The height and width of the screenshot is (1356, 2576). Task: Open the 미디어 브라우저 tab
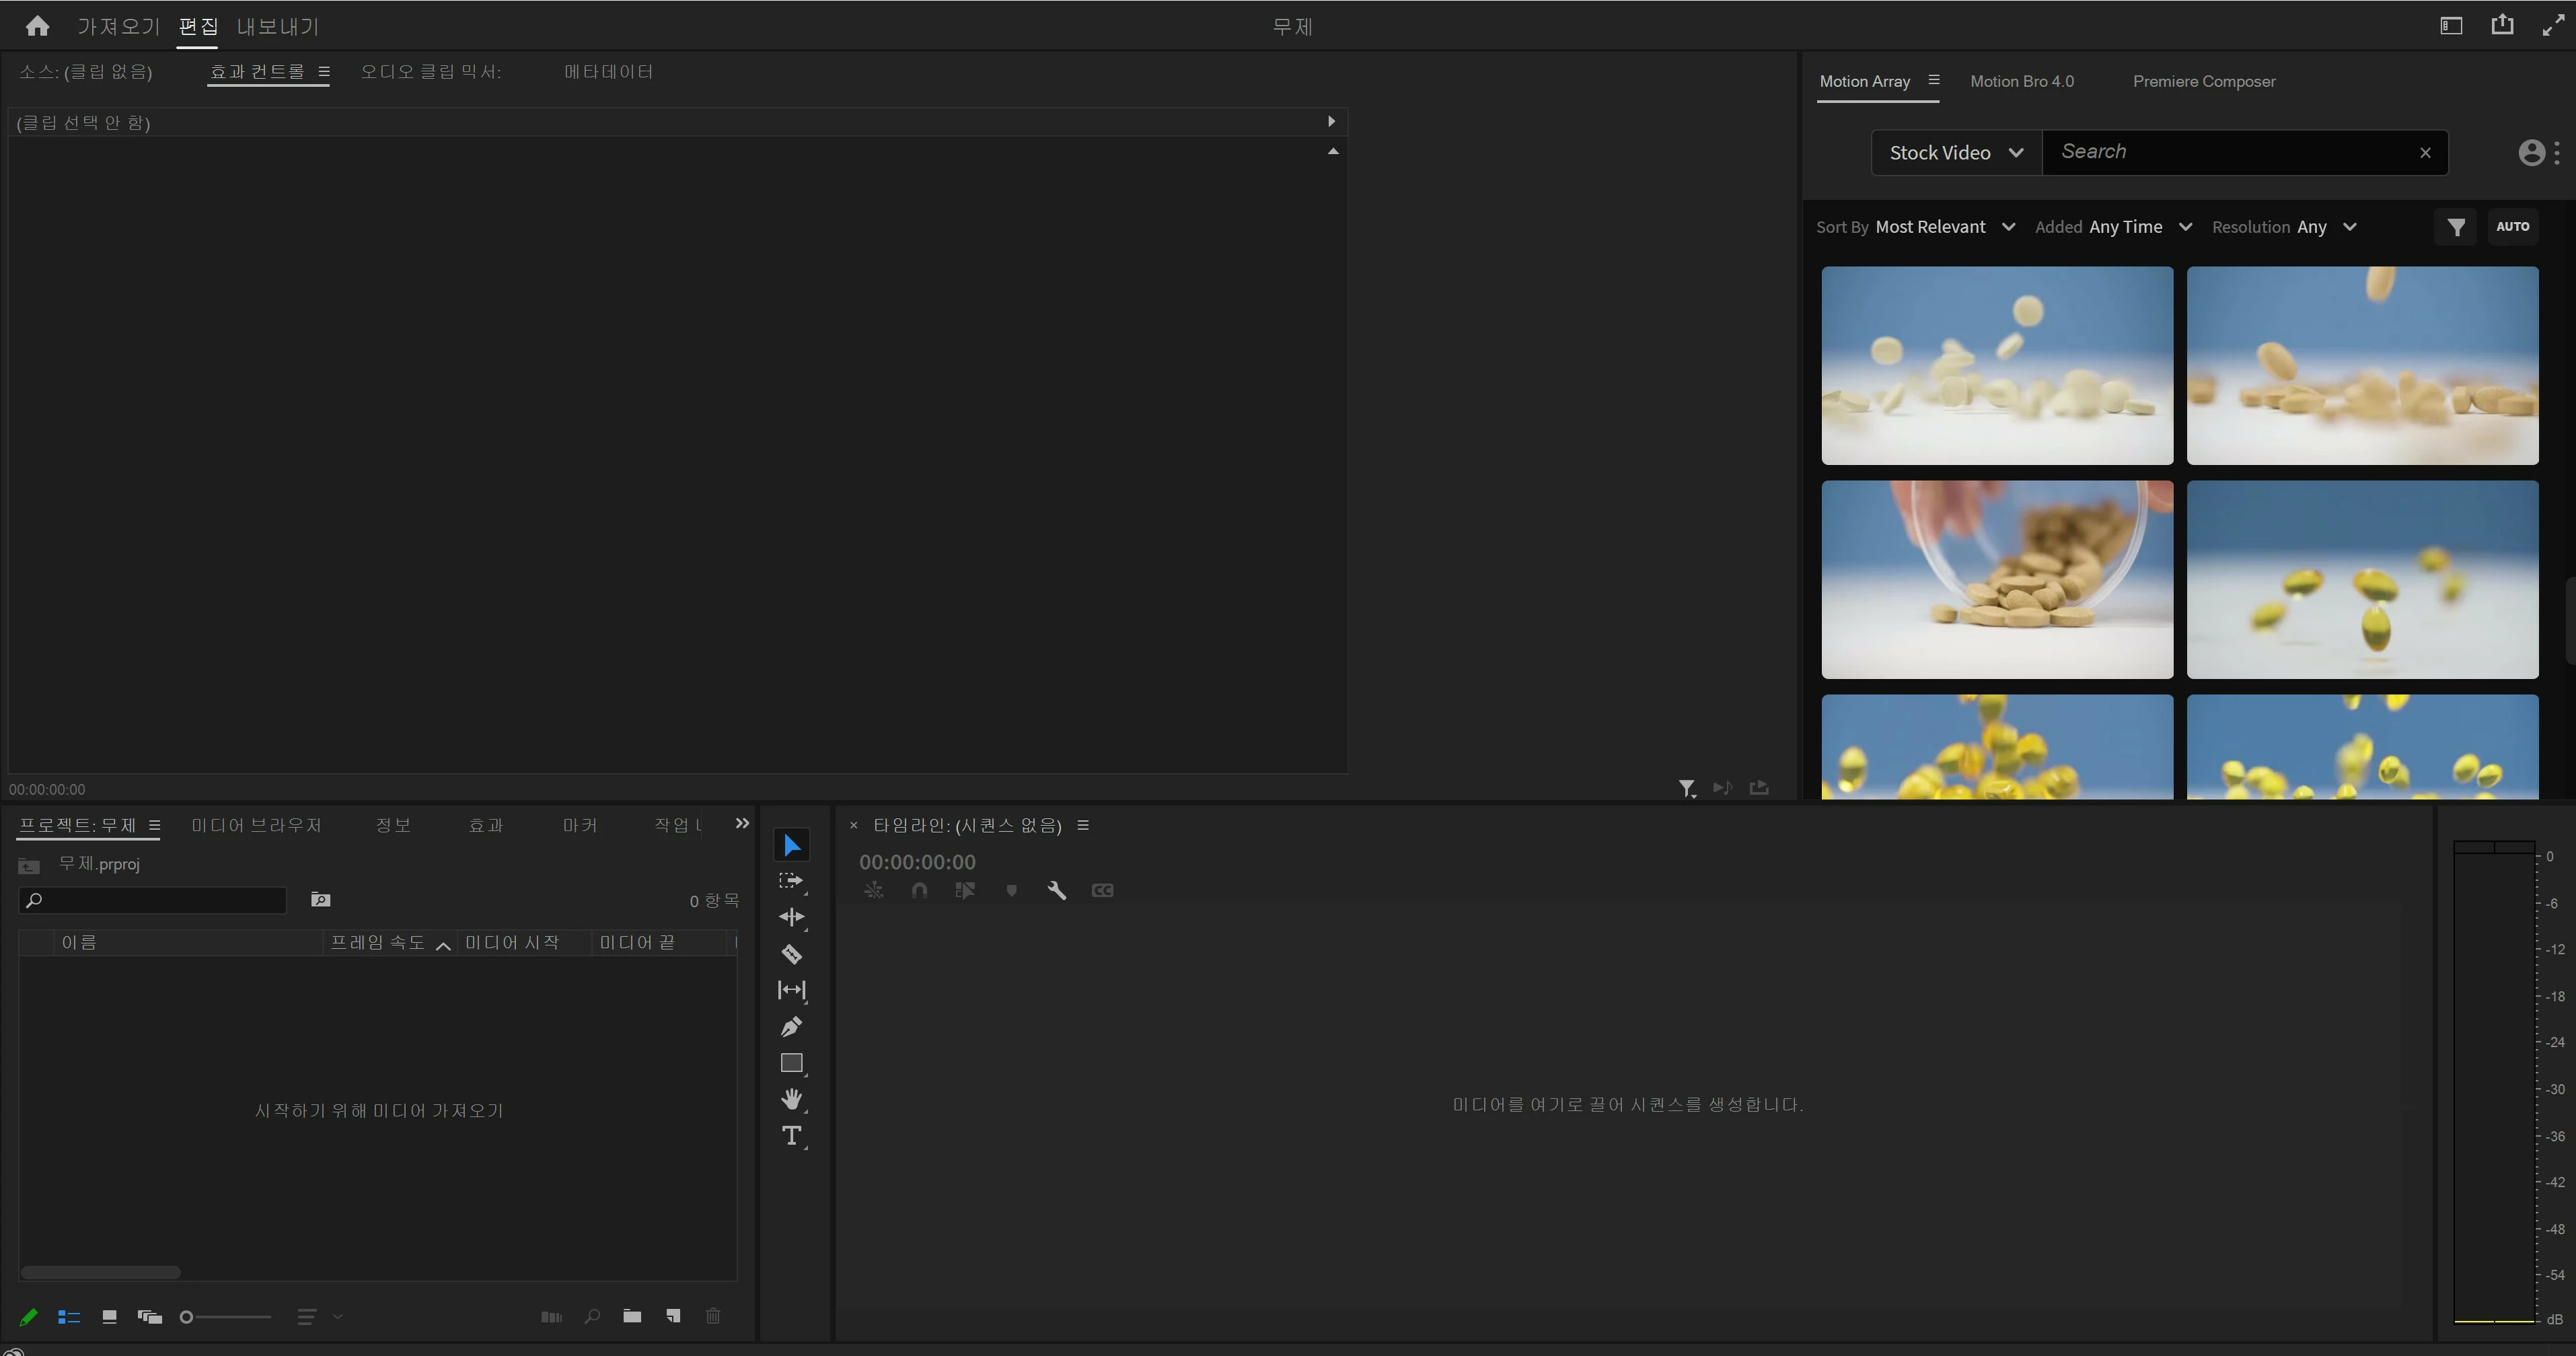point(256,825)
